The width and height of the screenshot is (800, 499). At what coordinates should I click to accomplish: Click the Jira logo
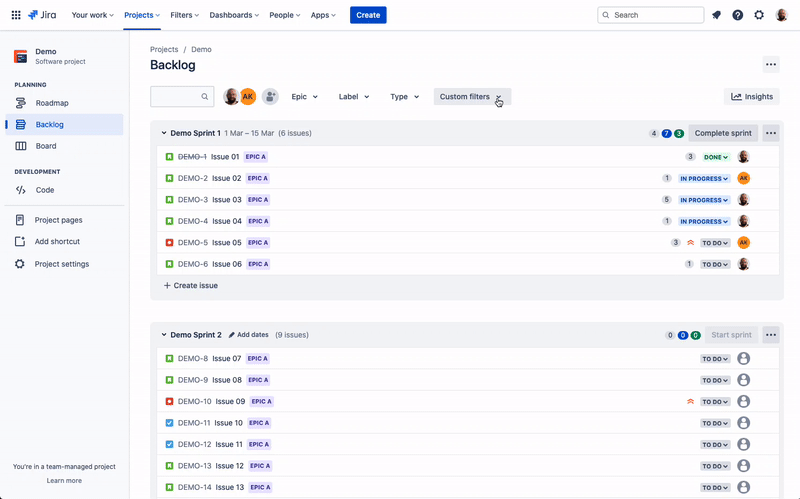point(42,15)
